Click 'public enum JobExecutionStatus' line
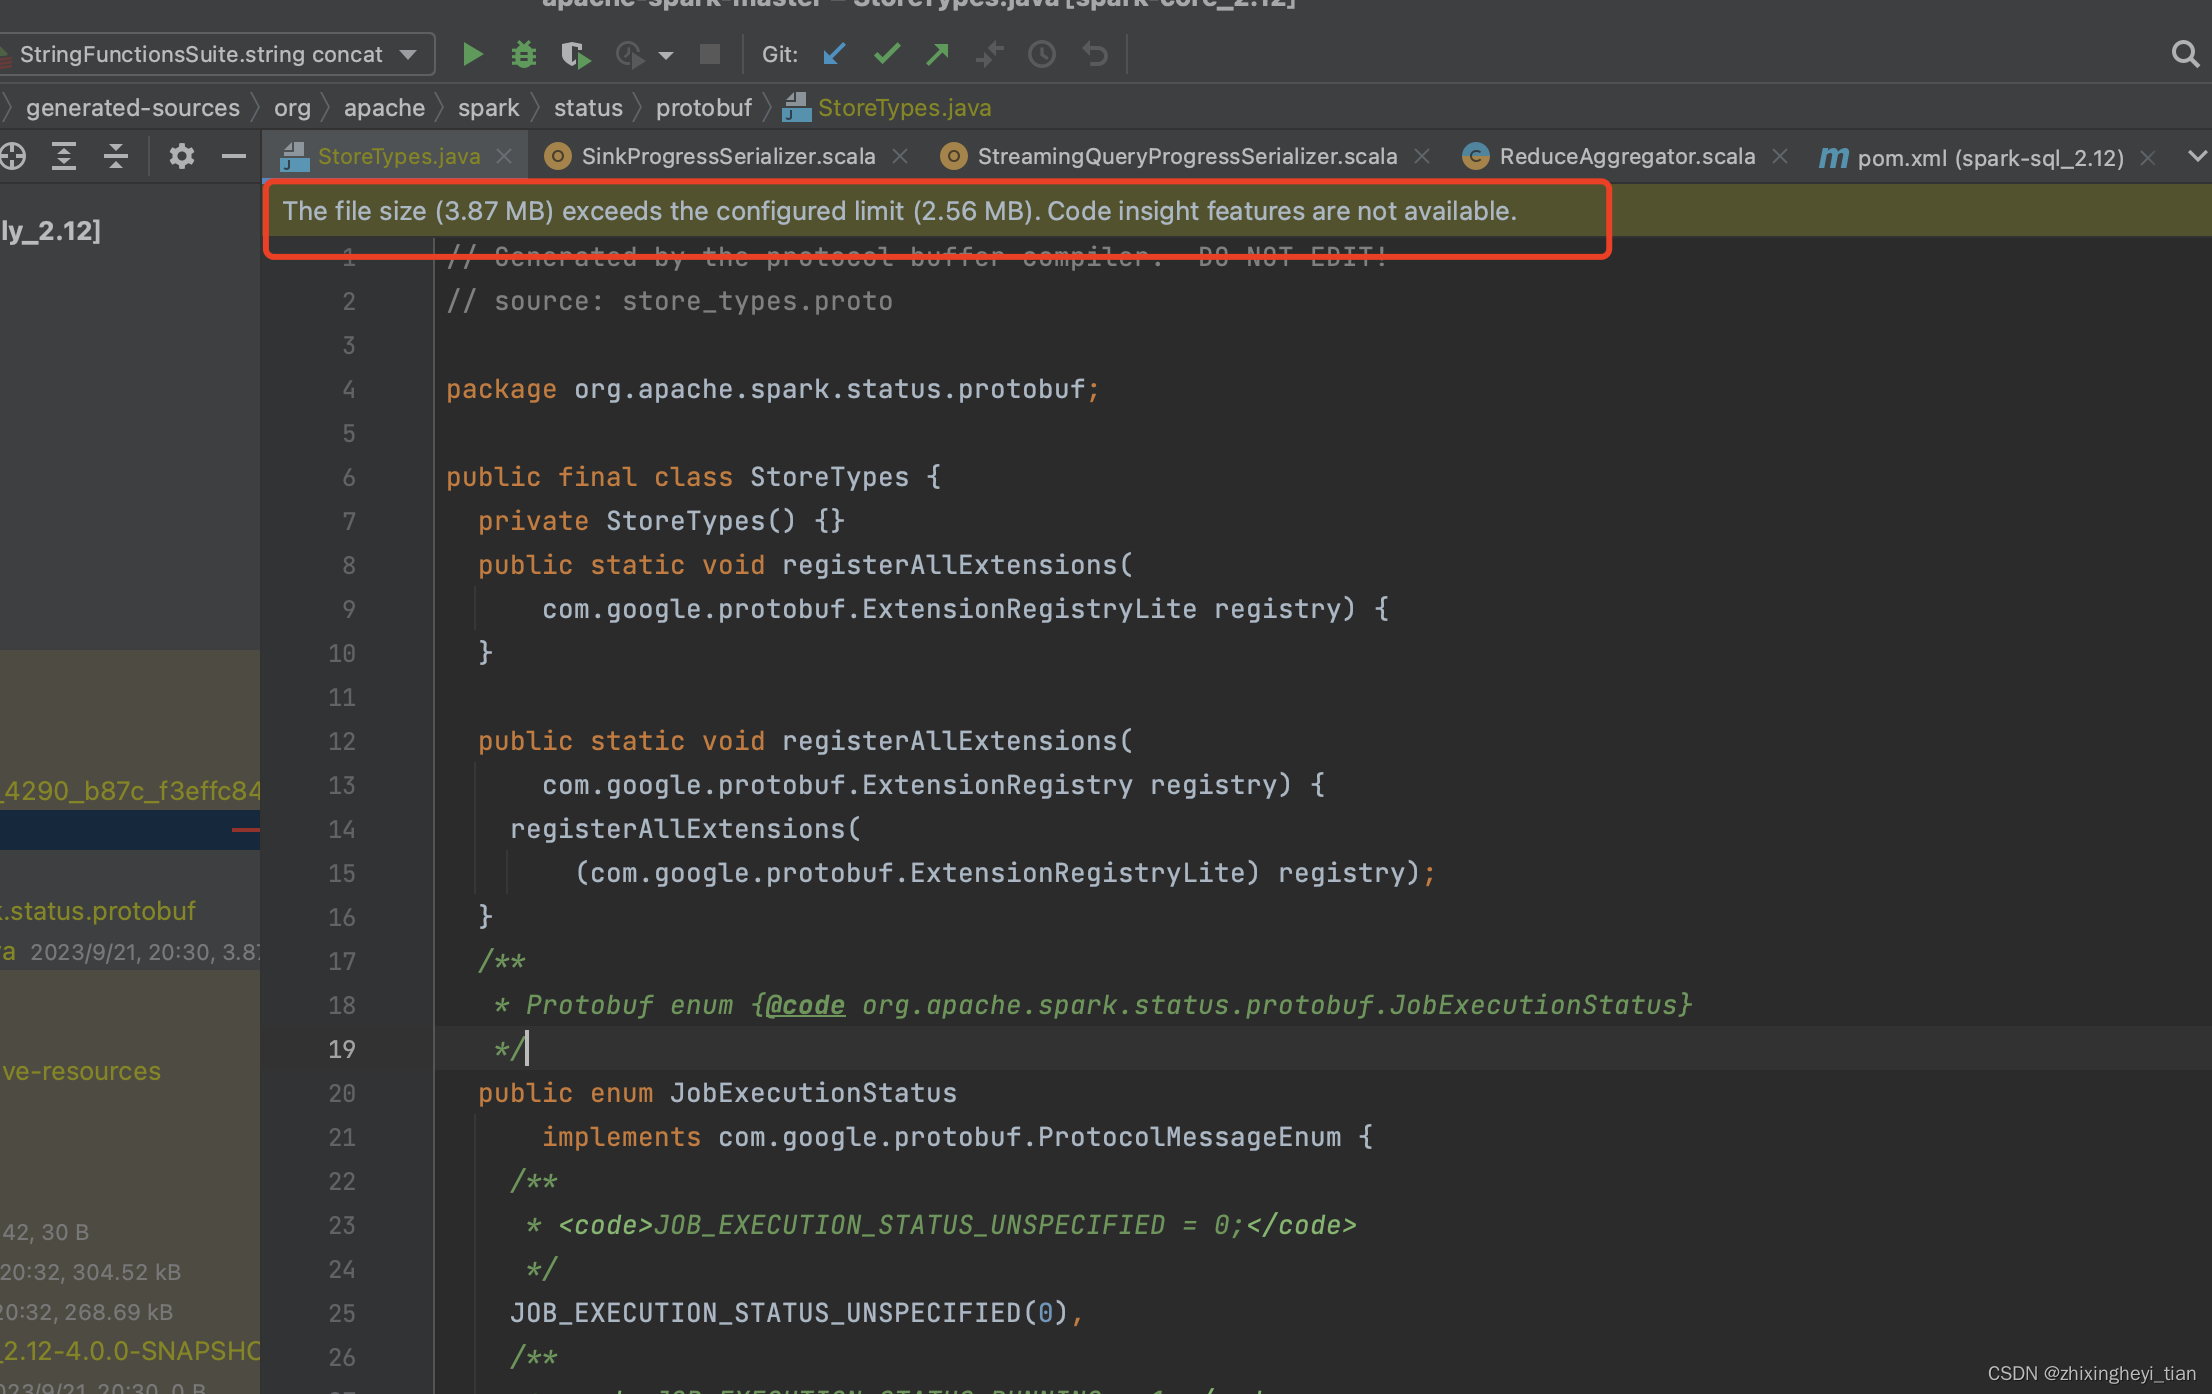The width and height of the screenshot is (2212, 1394). [x=717, y=1093]
